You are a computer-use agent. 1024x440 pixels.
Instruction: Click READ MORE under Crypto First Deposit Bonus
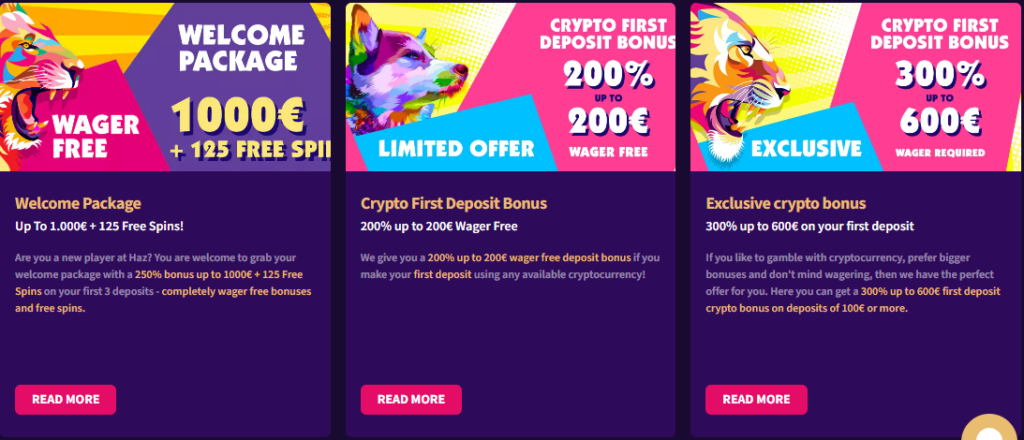[x=411, y=399]
